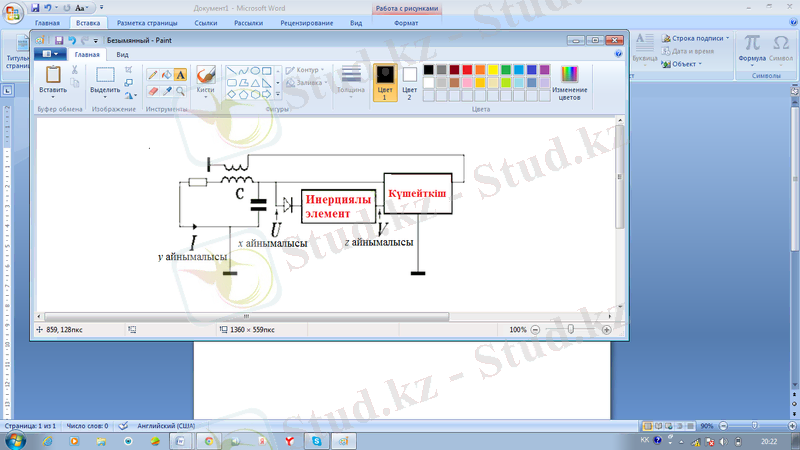800x450 pixels.
Task: Select the Pencil tool in Paint
Action: (153, 75)
